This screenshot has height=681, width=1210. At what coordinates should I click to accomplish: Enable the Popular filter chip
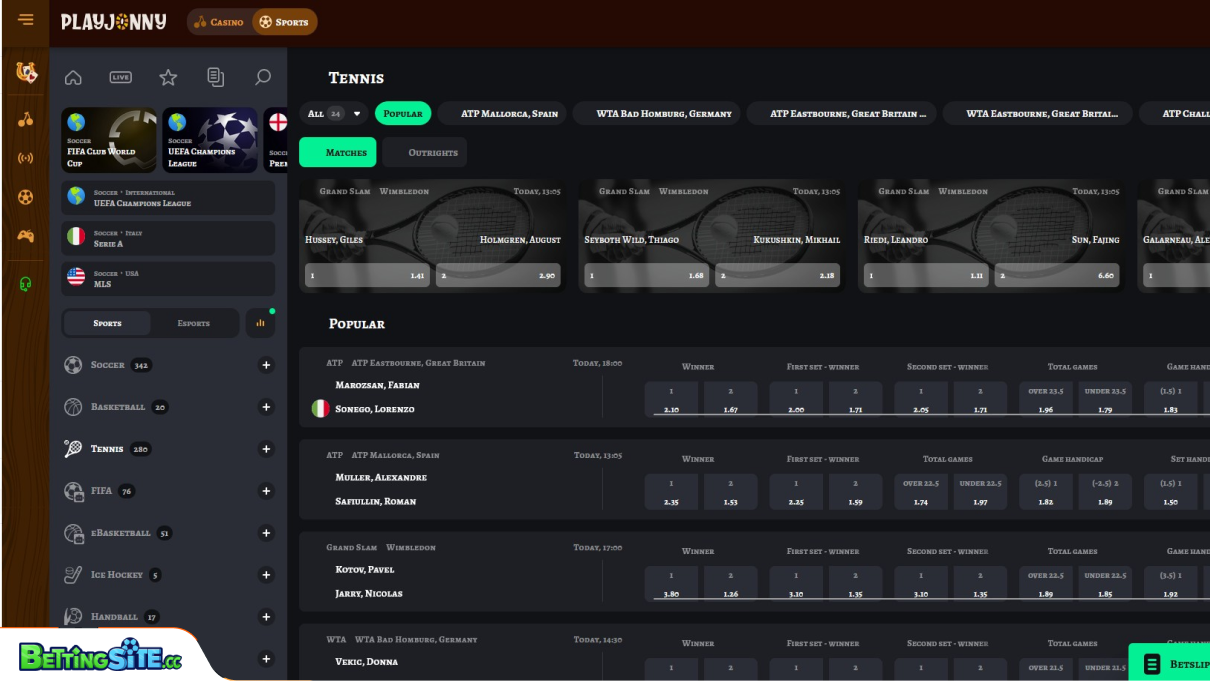click(403, 113)
